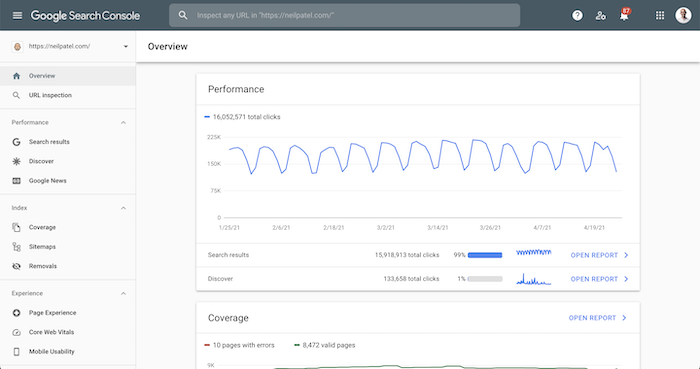Open the Help question mark icon
This screenshot has height=369, width=700.
(577, 16)
